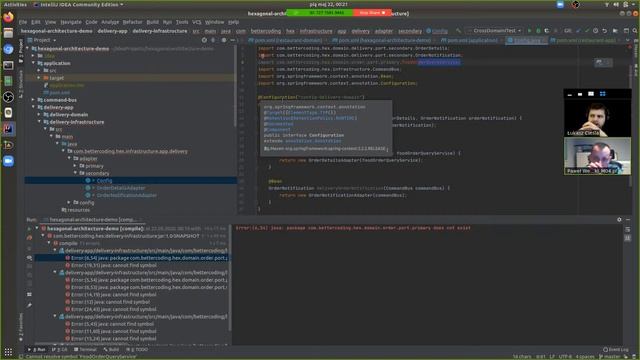This screenshot has height=360, width=640.
Task: Click Rerun icon in Run panel sidebar
Action: pos(29,229)
